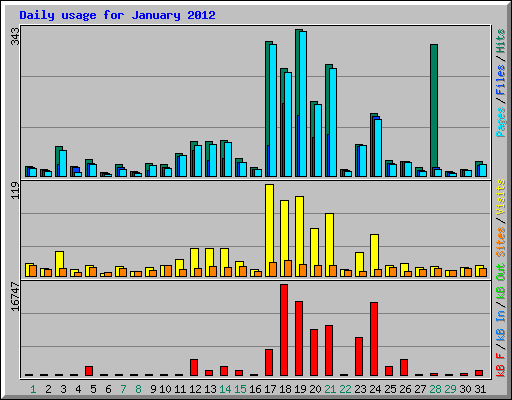
Task: Click the 343 hits axis value
Action: coord(15,36)
